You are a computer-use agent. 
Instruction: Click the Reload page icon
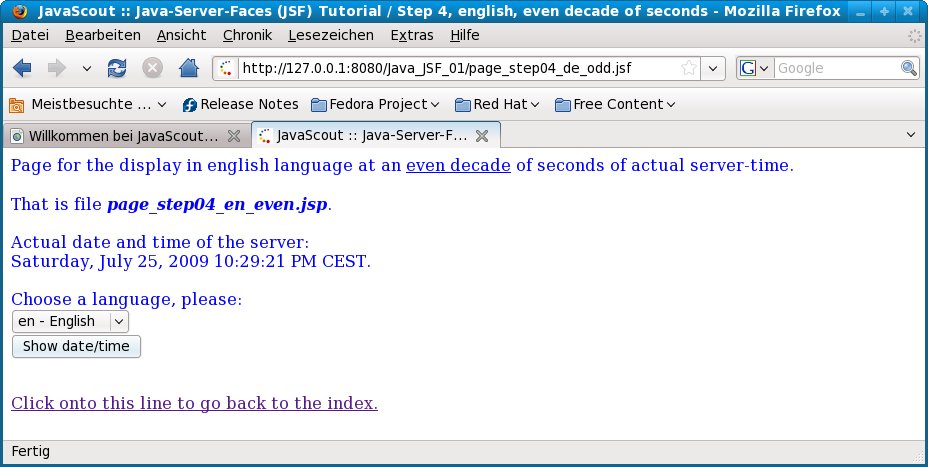(x=117, y=69)
